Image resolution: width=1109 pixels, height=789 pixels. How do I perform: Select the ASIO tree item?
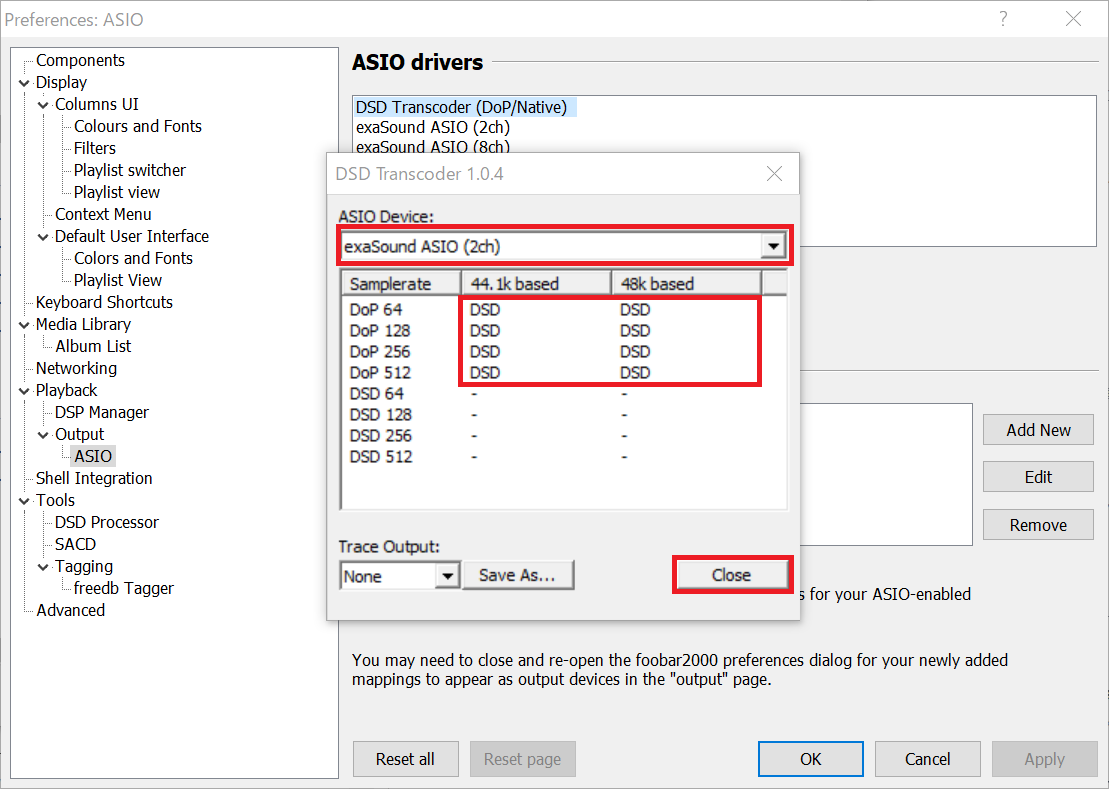click(93, 457)
